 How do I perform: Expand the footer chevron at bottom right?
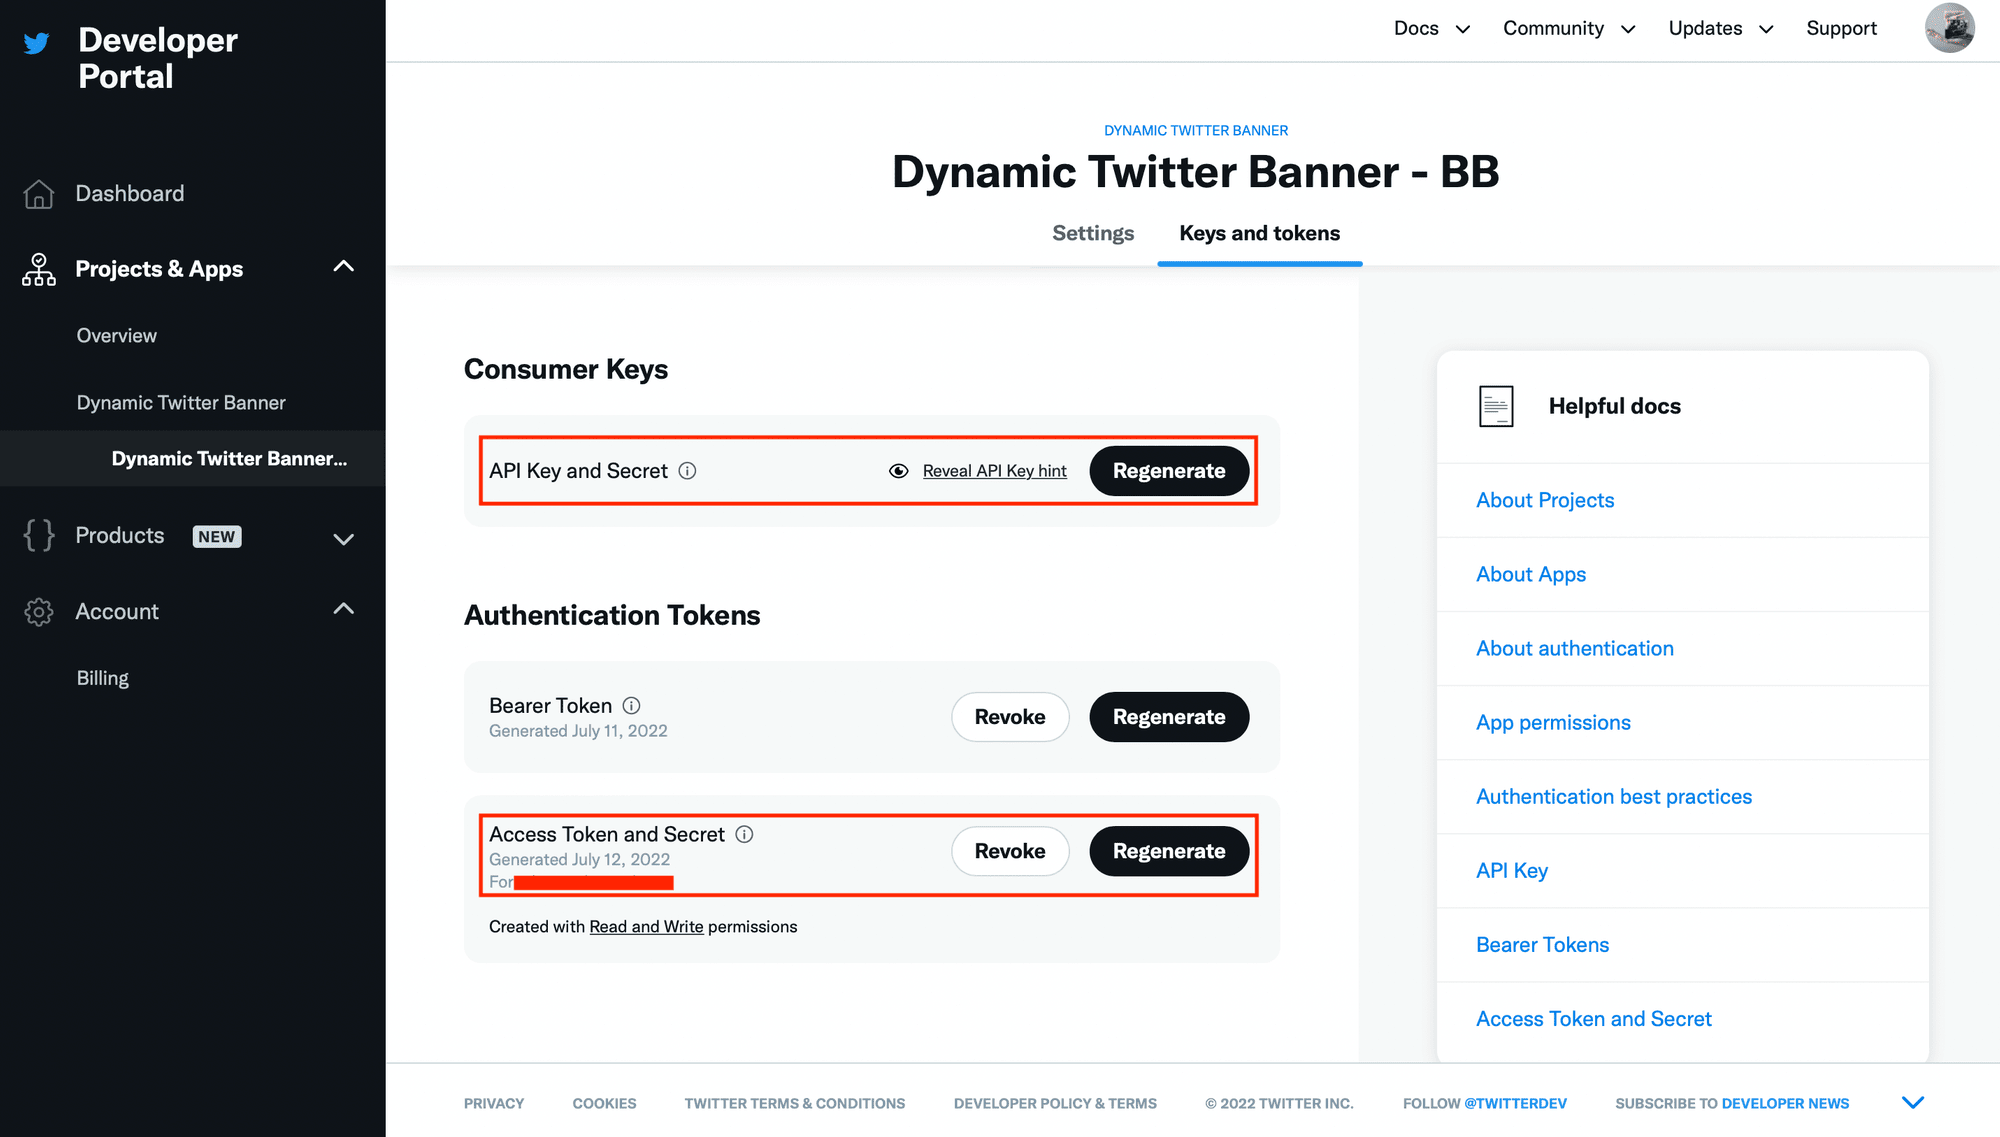(x=1912, y=1103)
